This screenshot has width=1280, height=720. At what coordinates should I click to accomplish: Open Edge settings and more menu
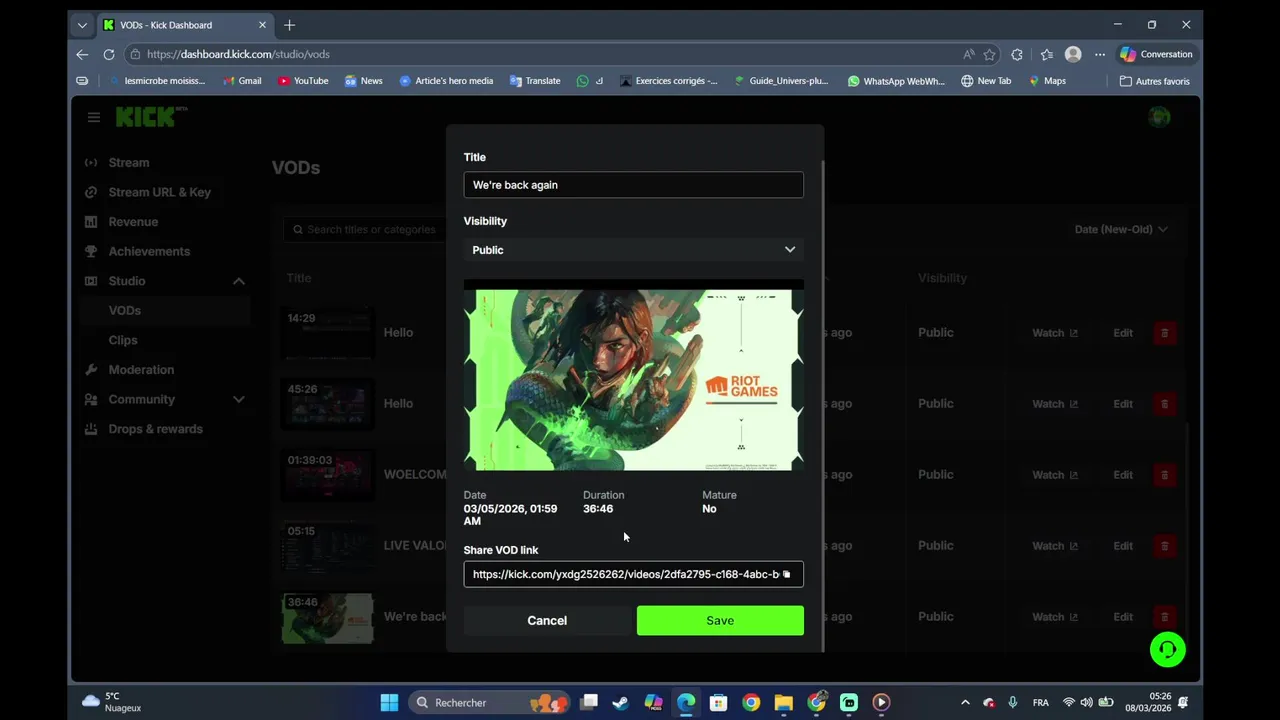[x=1100, y=54]
